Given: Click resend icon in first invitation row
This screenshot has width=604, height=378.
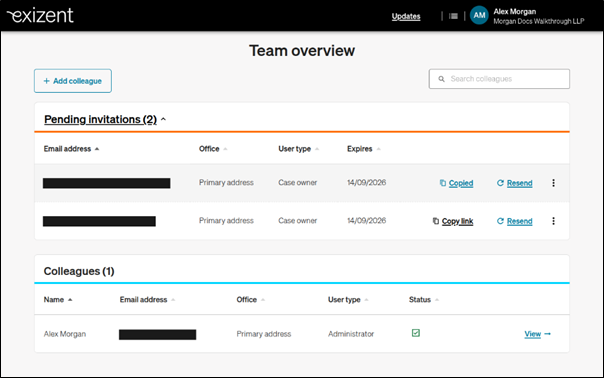Looking at the screenshot, I should coord(500,183).
